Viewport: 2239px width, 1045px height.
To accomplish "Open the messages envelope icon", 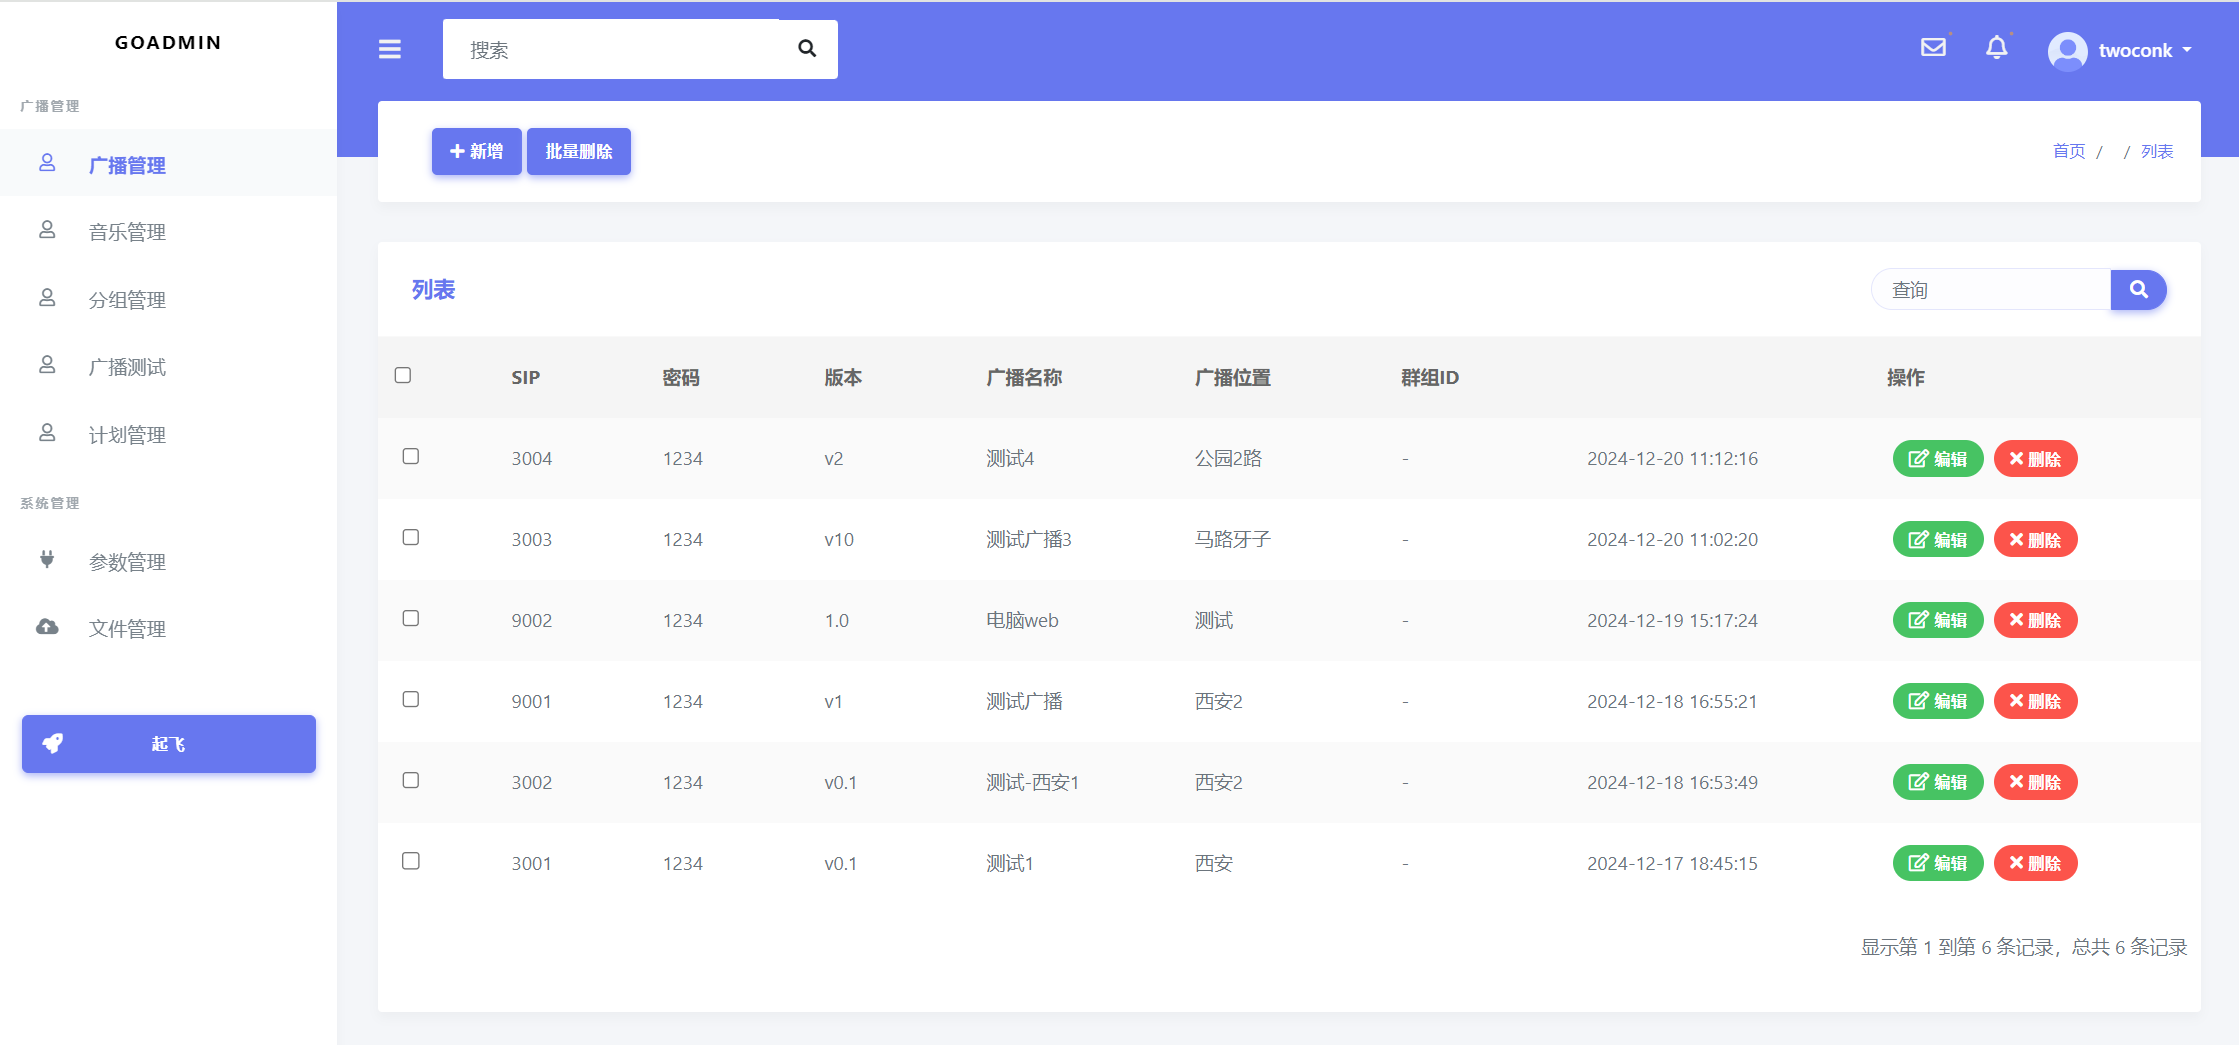I will (1933, 46).
